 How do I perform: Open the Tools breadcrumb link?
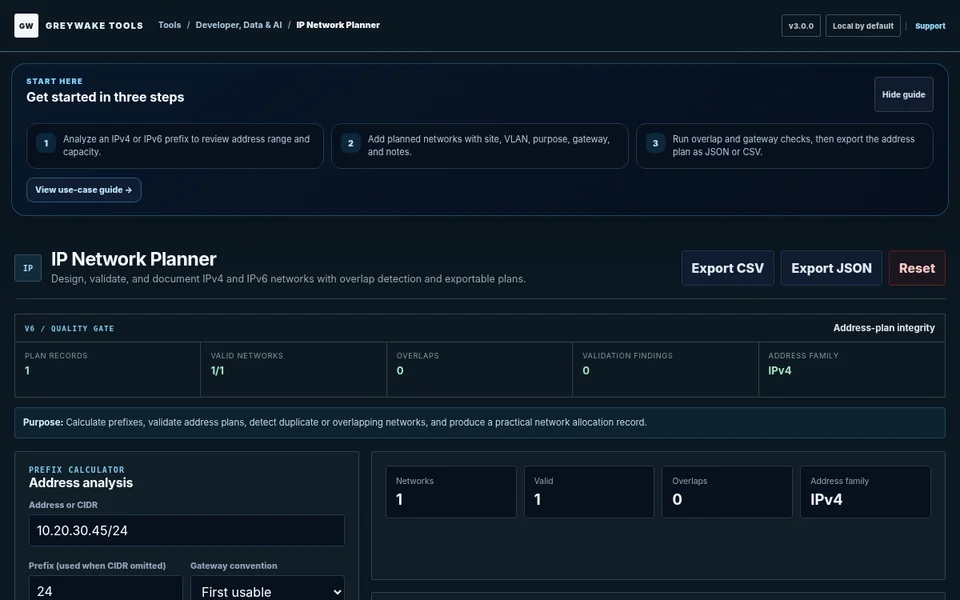click(x=170, y=25)
